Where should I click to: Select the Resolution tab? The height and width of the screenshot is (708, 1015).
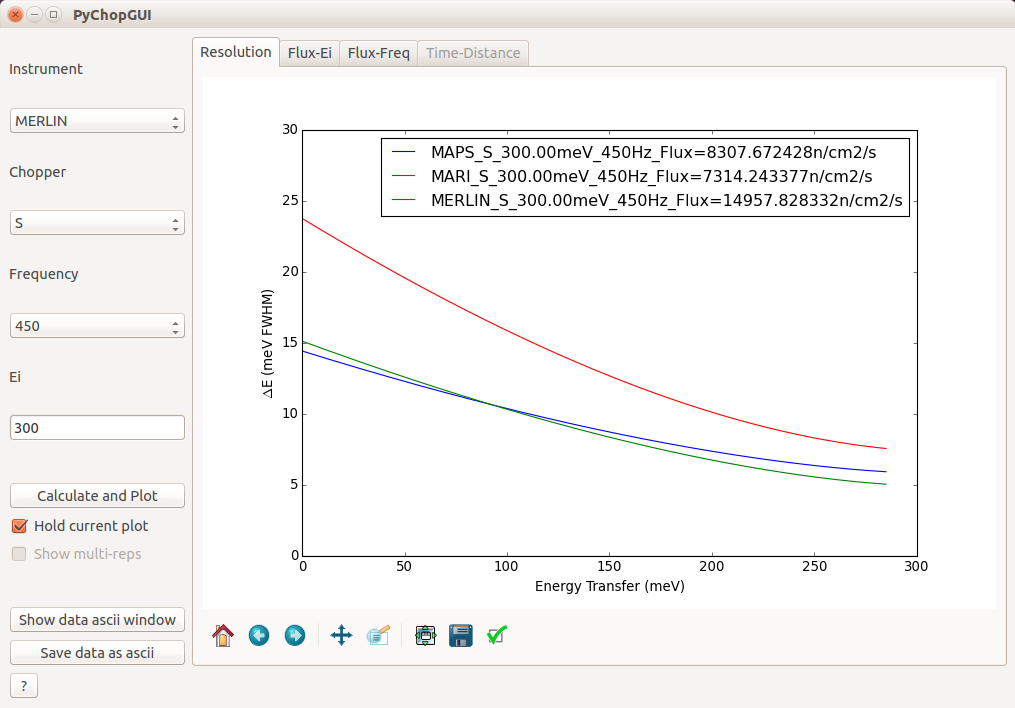click(236, 52)
